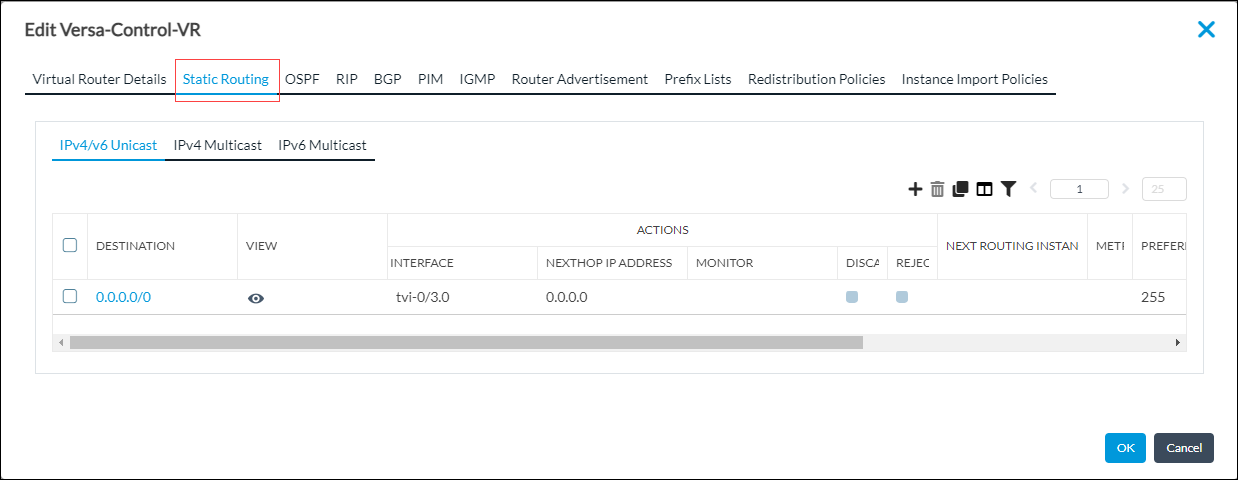Open column selection icon
This screenshot has width=1238, height=480.
(984, 189)
